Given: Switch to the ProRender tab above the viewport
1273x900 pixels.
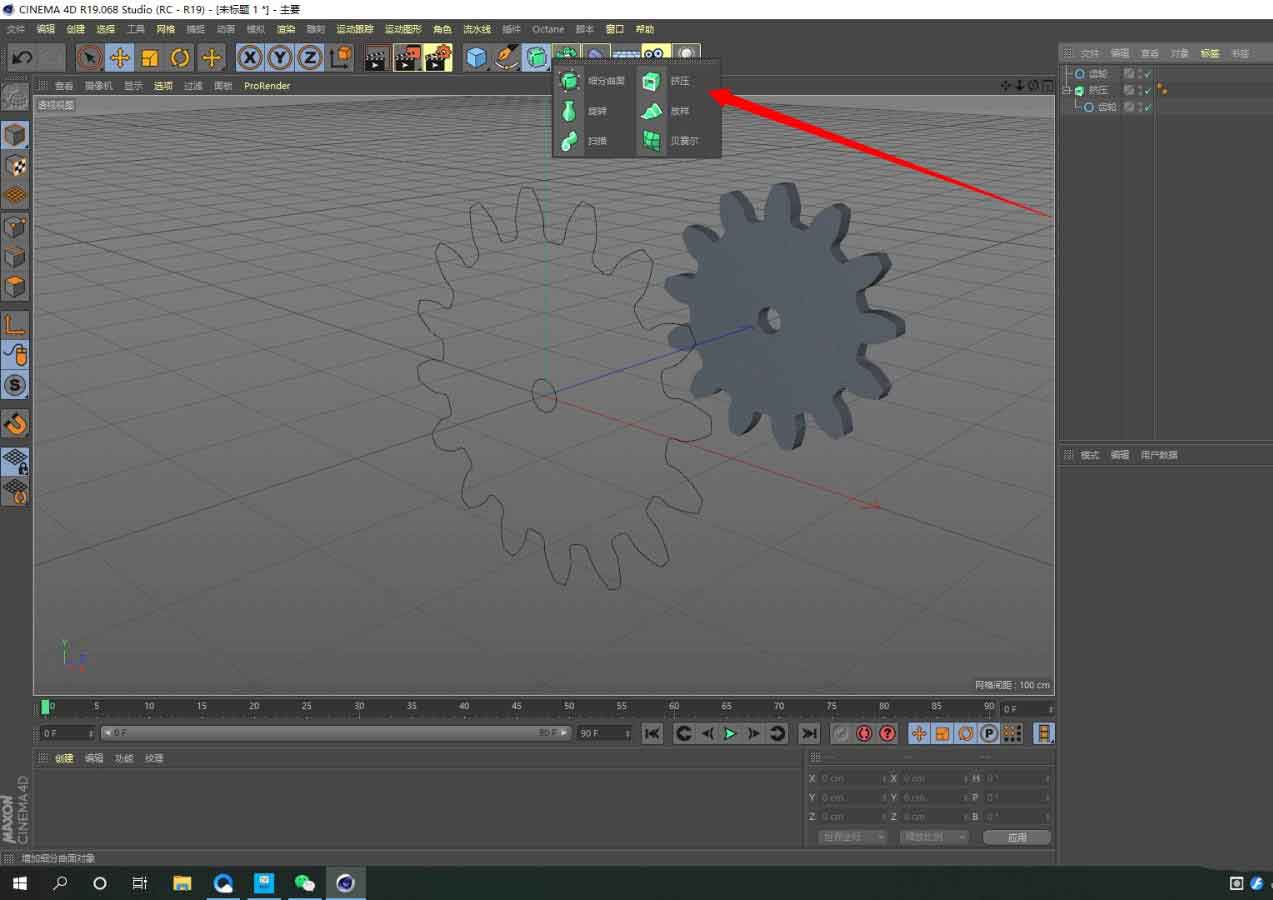Looking at the screenshot, I should pos(266,86).
